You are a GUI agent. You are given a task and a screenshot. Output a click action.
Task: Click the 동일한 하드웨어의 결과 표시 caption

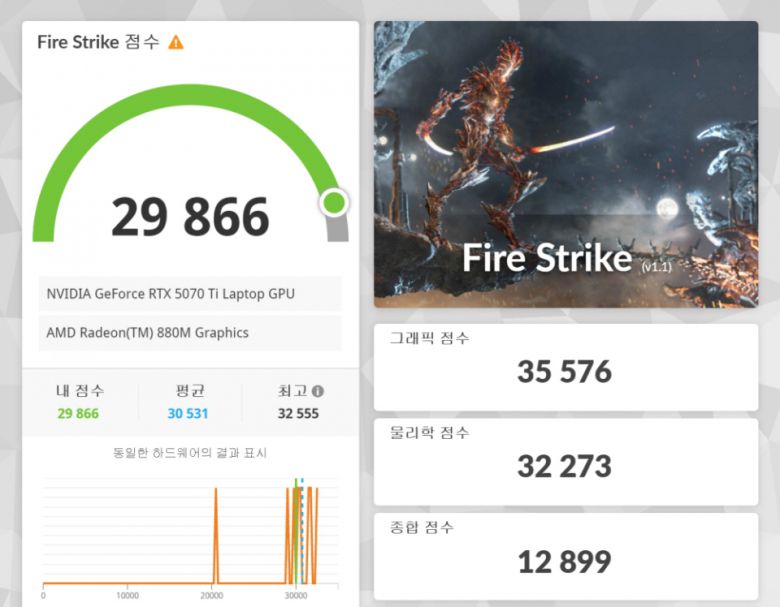coord(190,453)
